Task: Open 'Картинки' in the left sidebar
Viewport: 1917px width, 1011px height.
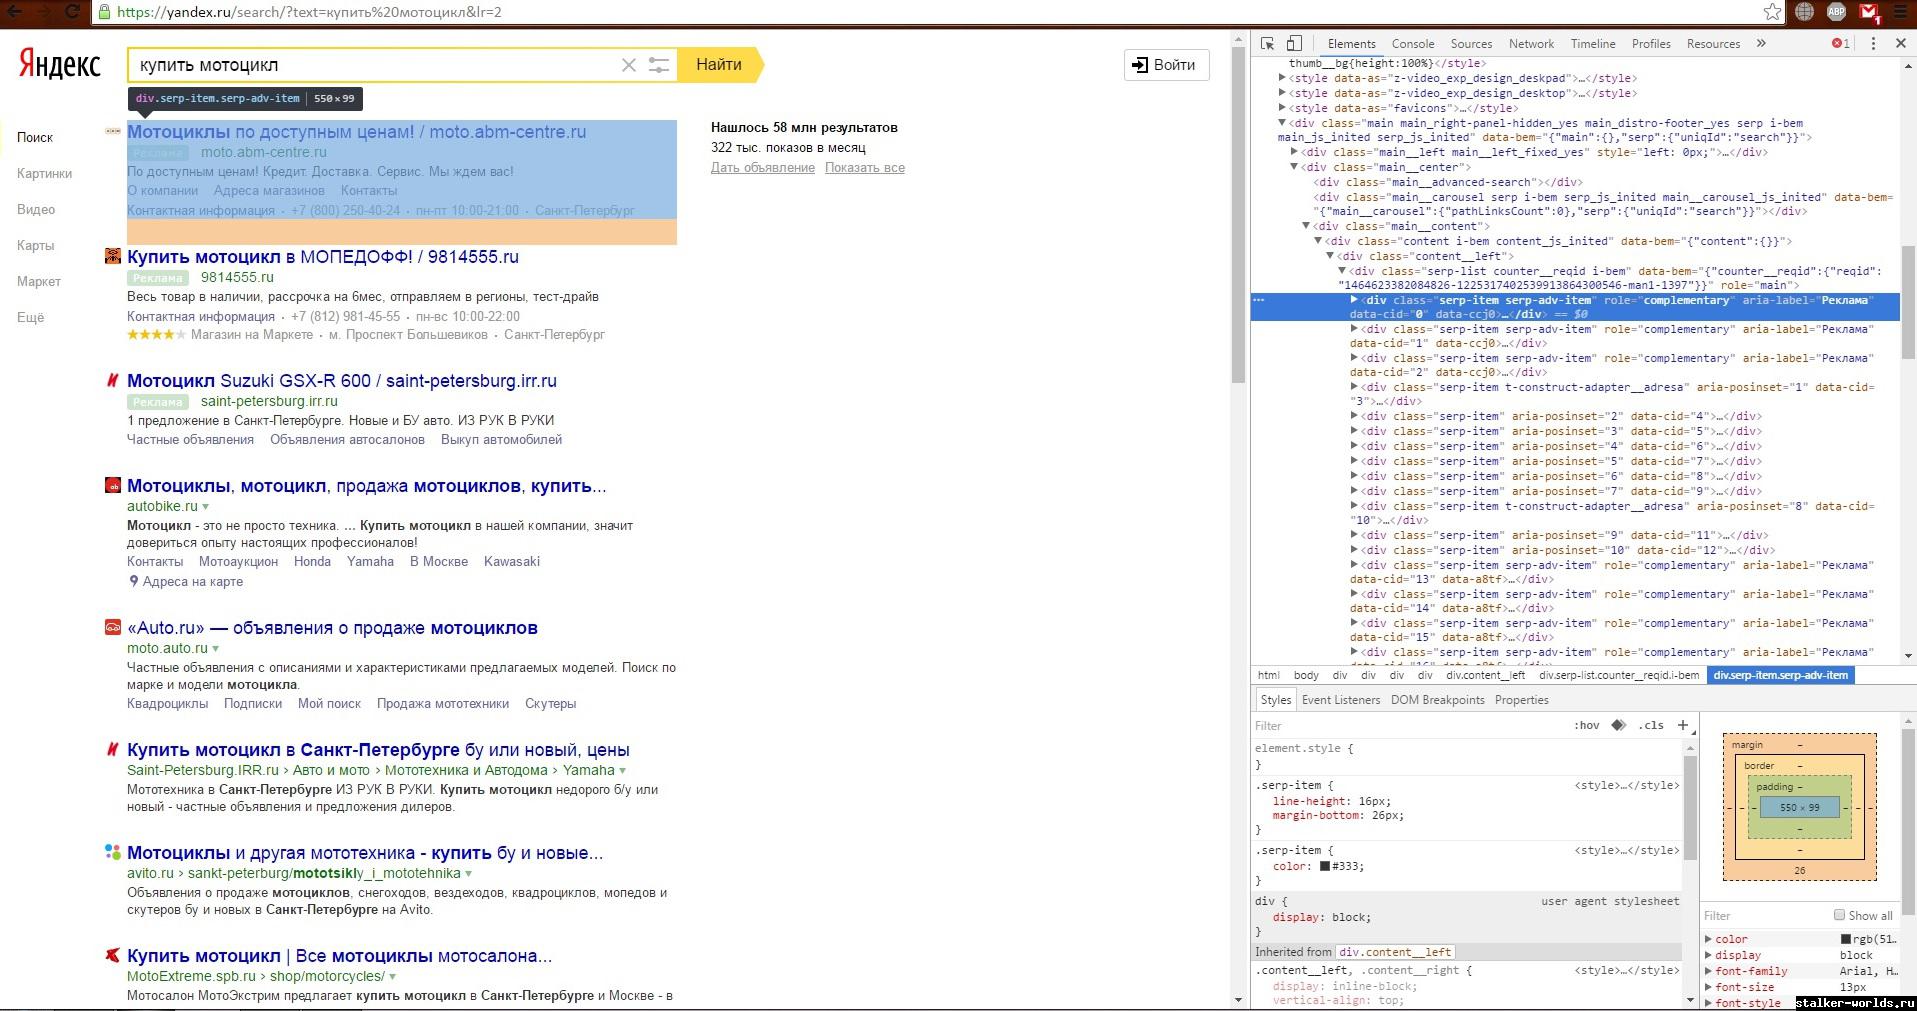Action: (44, 173)
